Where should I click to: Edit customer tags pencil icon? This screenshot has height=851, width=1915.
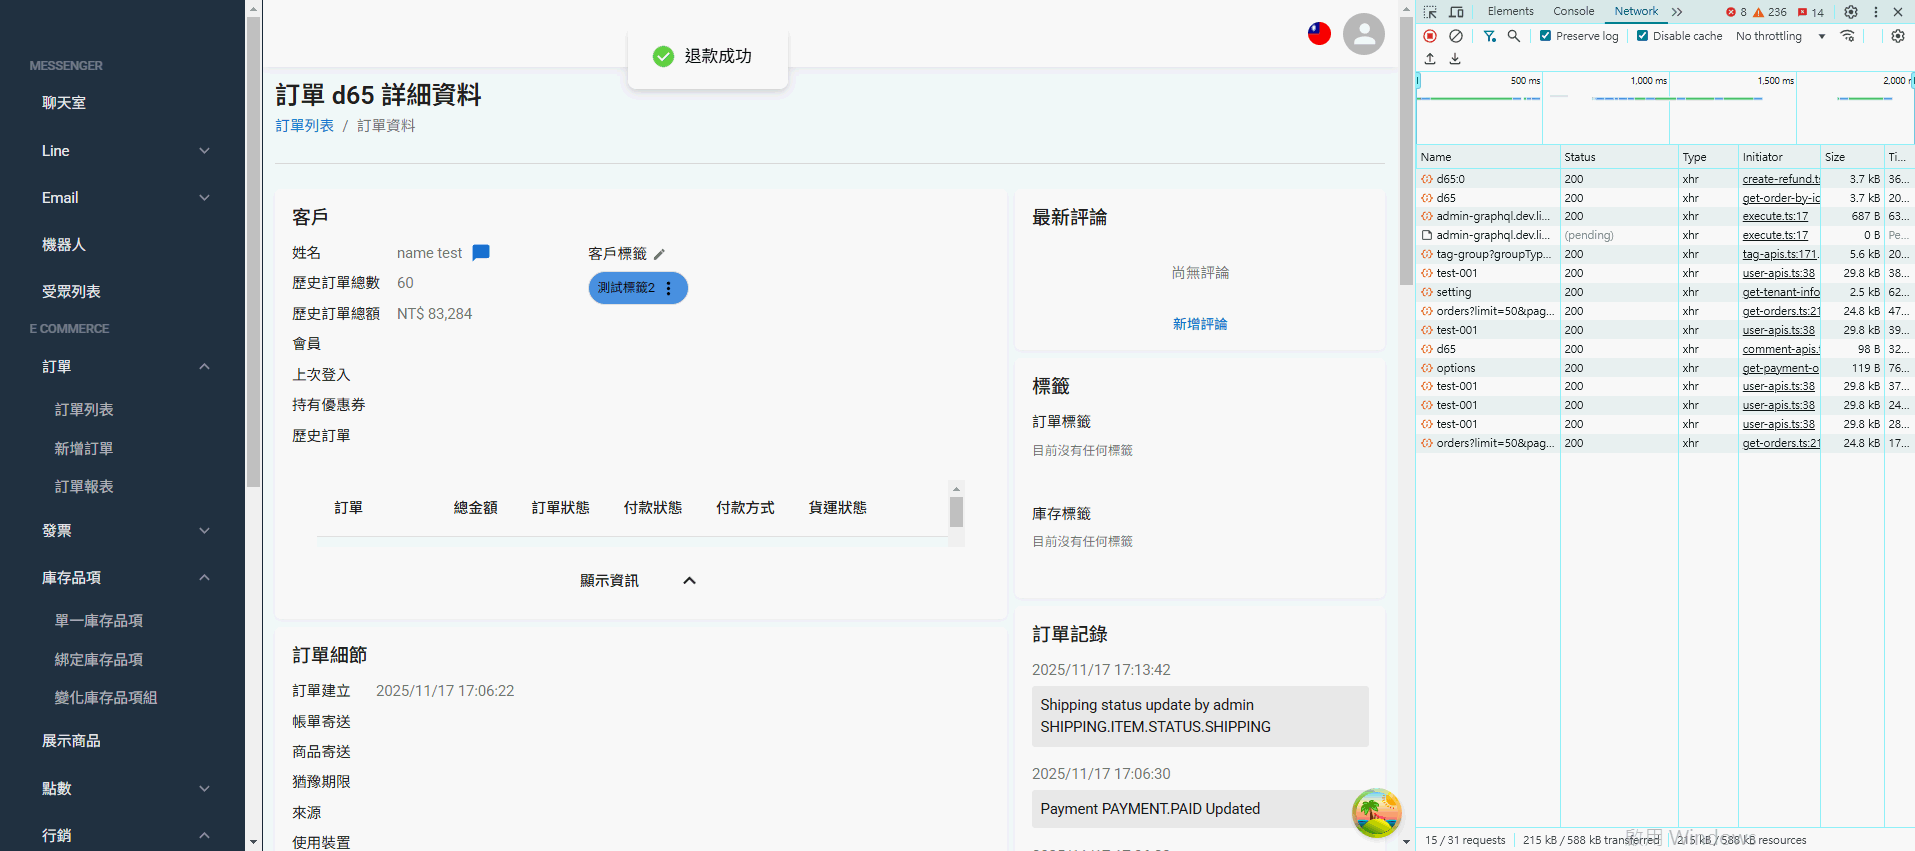[659, 254]
